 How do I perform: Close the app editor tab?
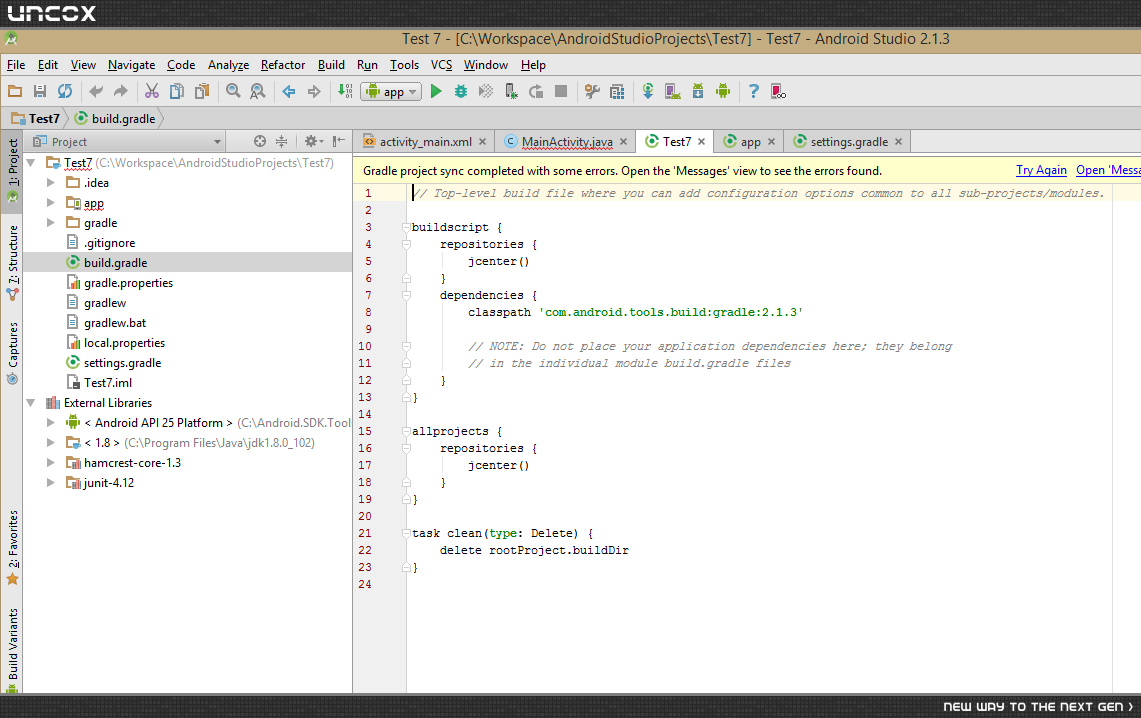coord(771,142)
